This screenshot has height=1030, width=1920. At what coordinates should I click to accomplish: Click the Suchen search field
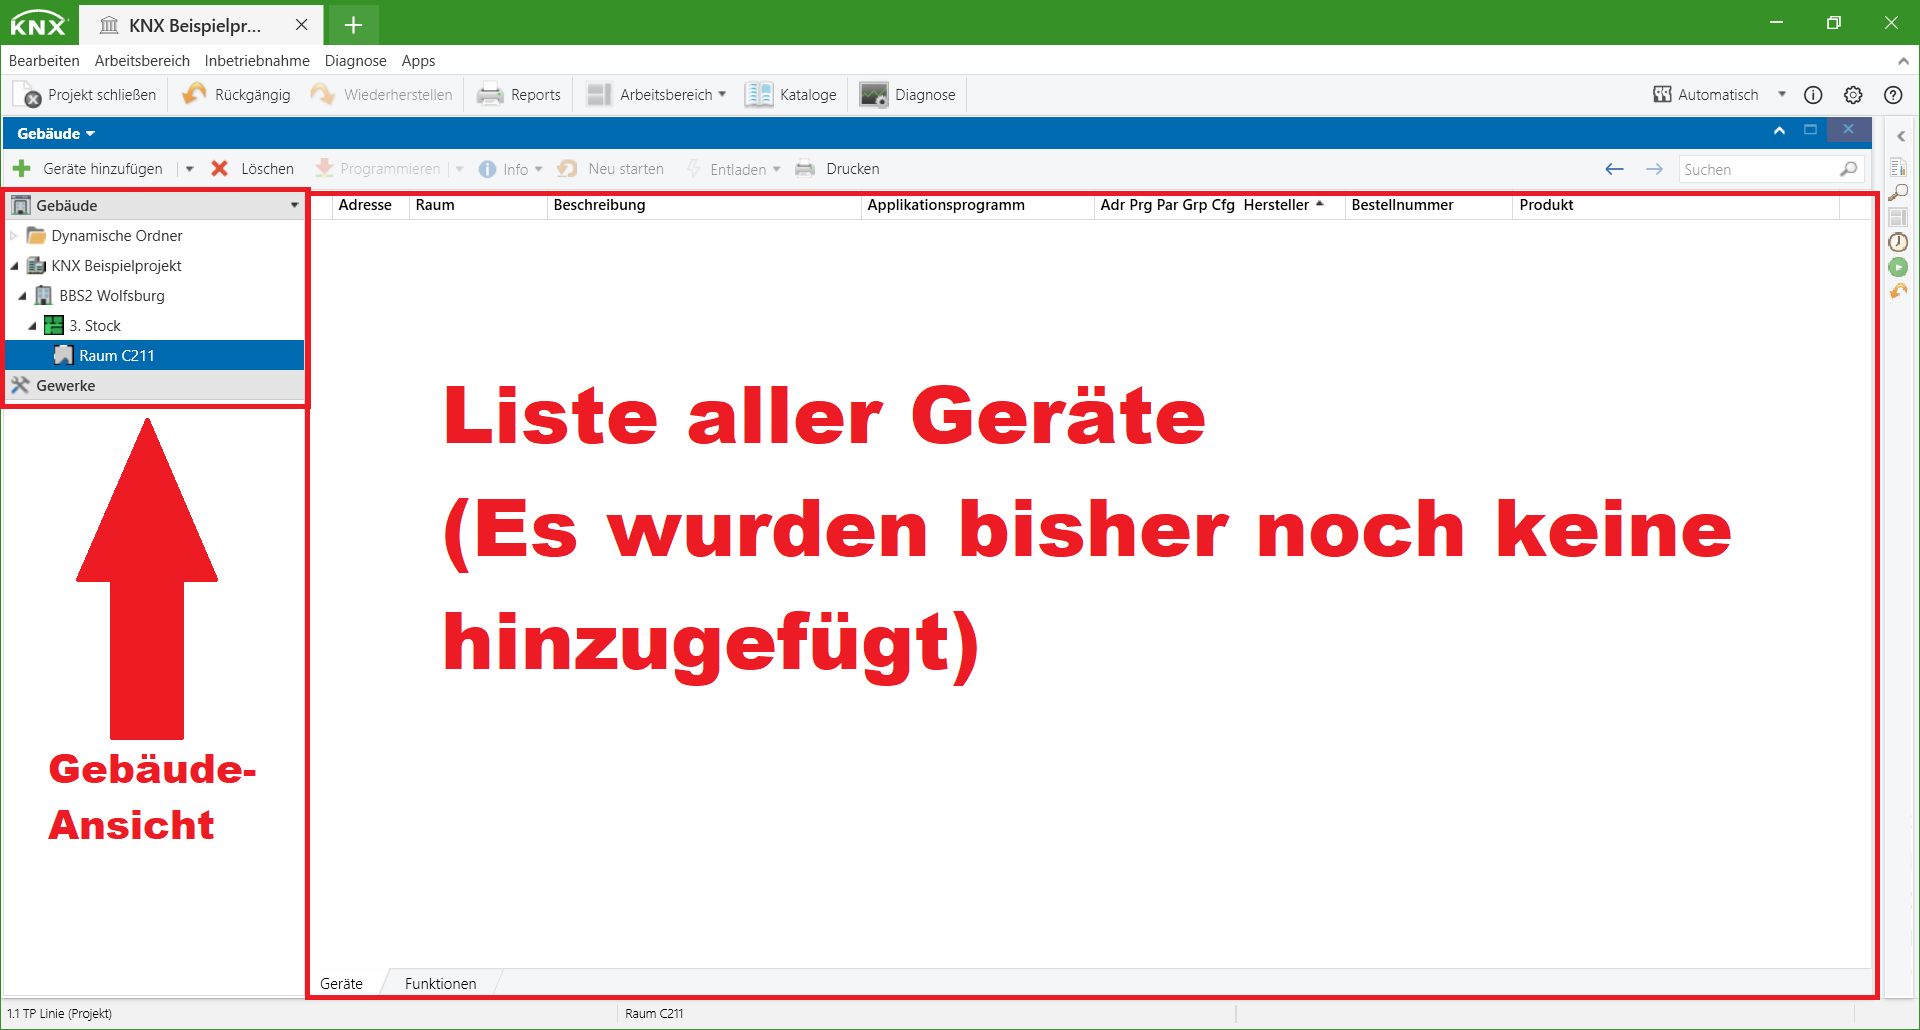[1758, 170]
